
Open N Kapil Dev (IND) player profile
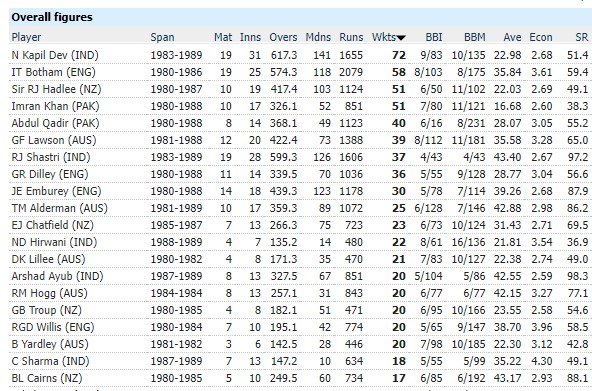point(55,55)
